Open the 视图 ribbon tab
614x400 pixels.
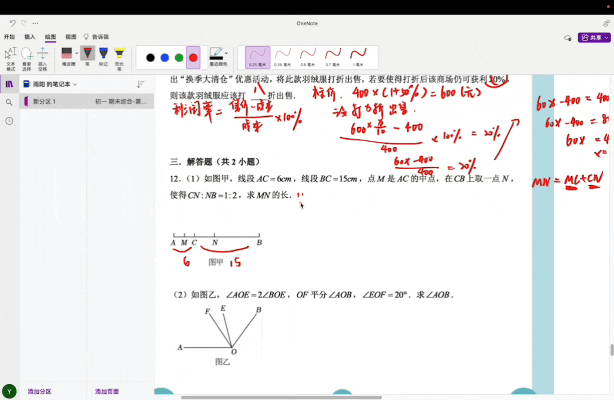click(x=71, y=37)
